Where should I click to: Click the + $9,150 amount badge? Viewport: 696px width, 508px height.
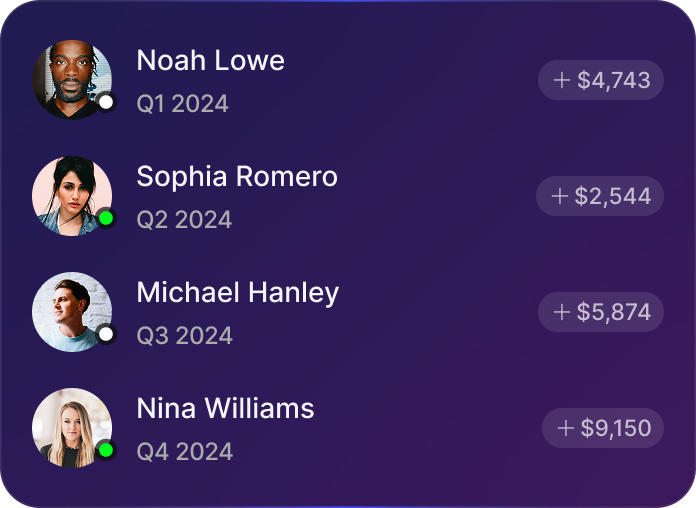(x=603, y=428)
